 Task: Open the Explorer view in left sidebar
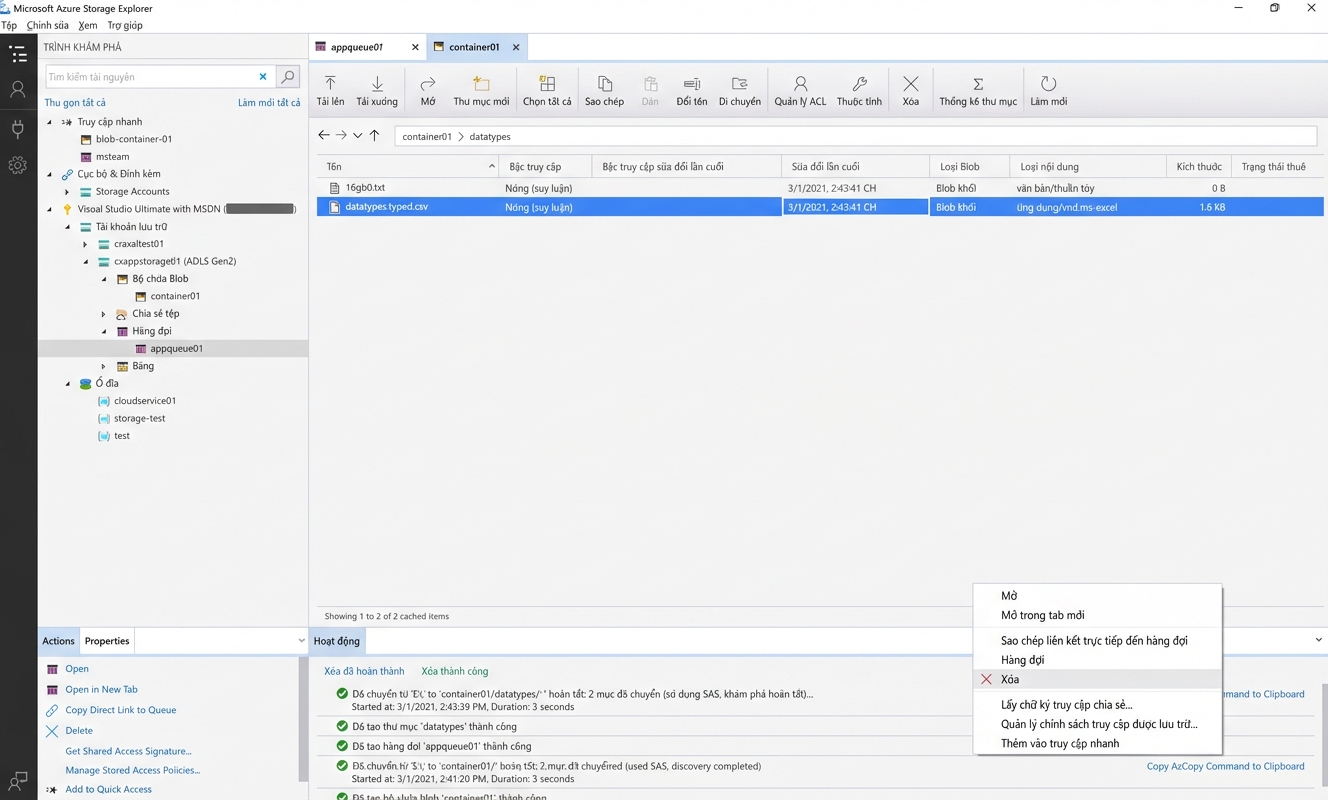coord(18,54)
